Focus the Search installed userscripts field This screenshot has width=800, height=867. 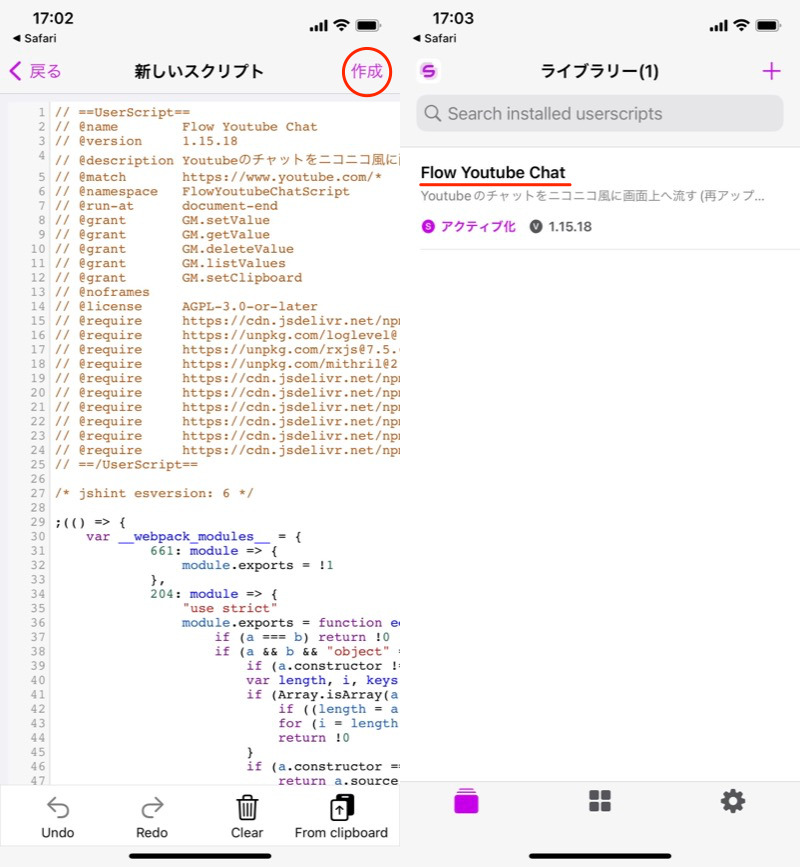[600, 113]
